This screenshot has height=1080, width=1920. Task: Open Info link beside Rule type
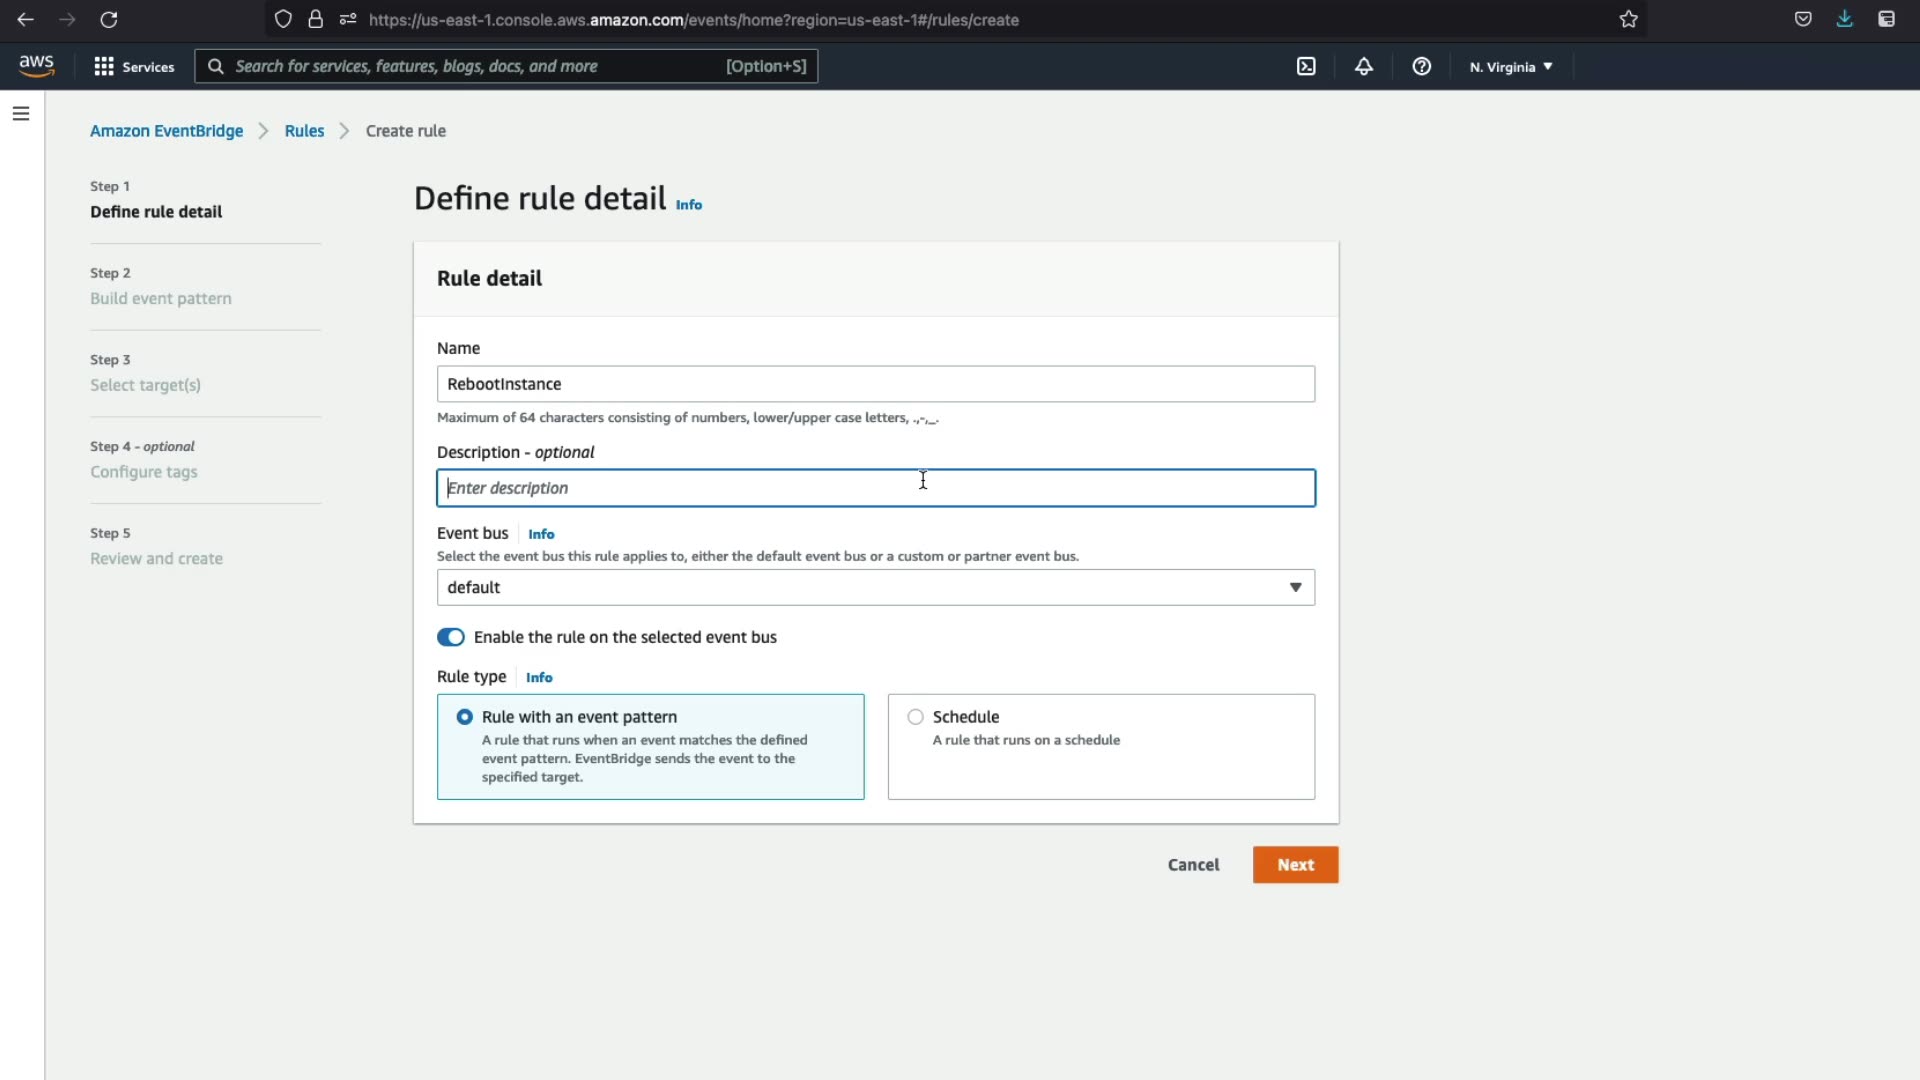click(x=539, y=677)
